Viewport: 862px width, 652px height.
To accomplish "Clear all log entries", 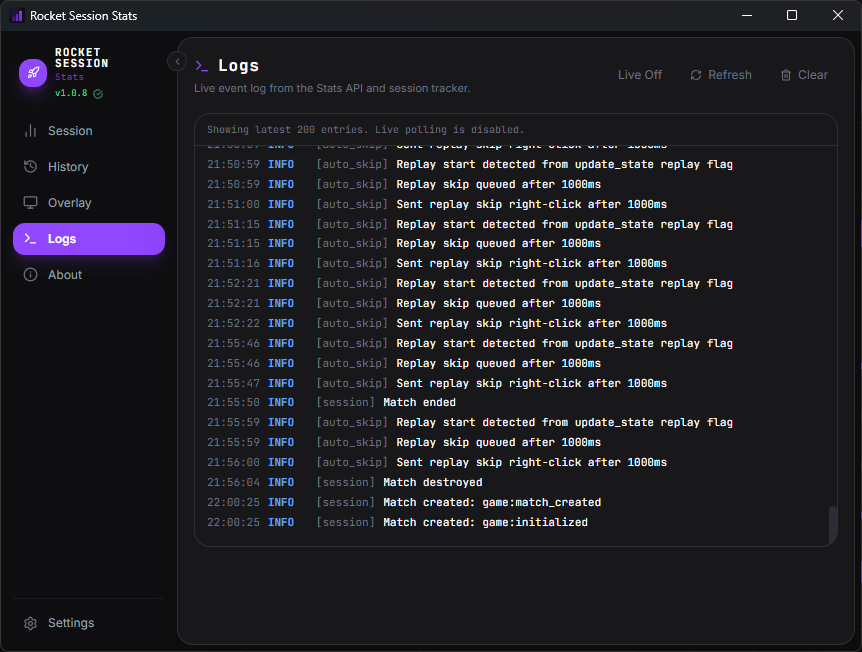I will pyautogui.click(x=804, y=75).
